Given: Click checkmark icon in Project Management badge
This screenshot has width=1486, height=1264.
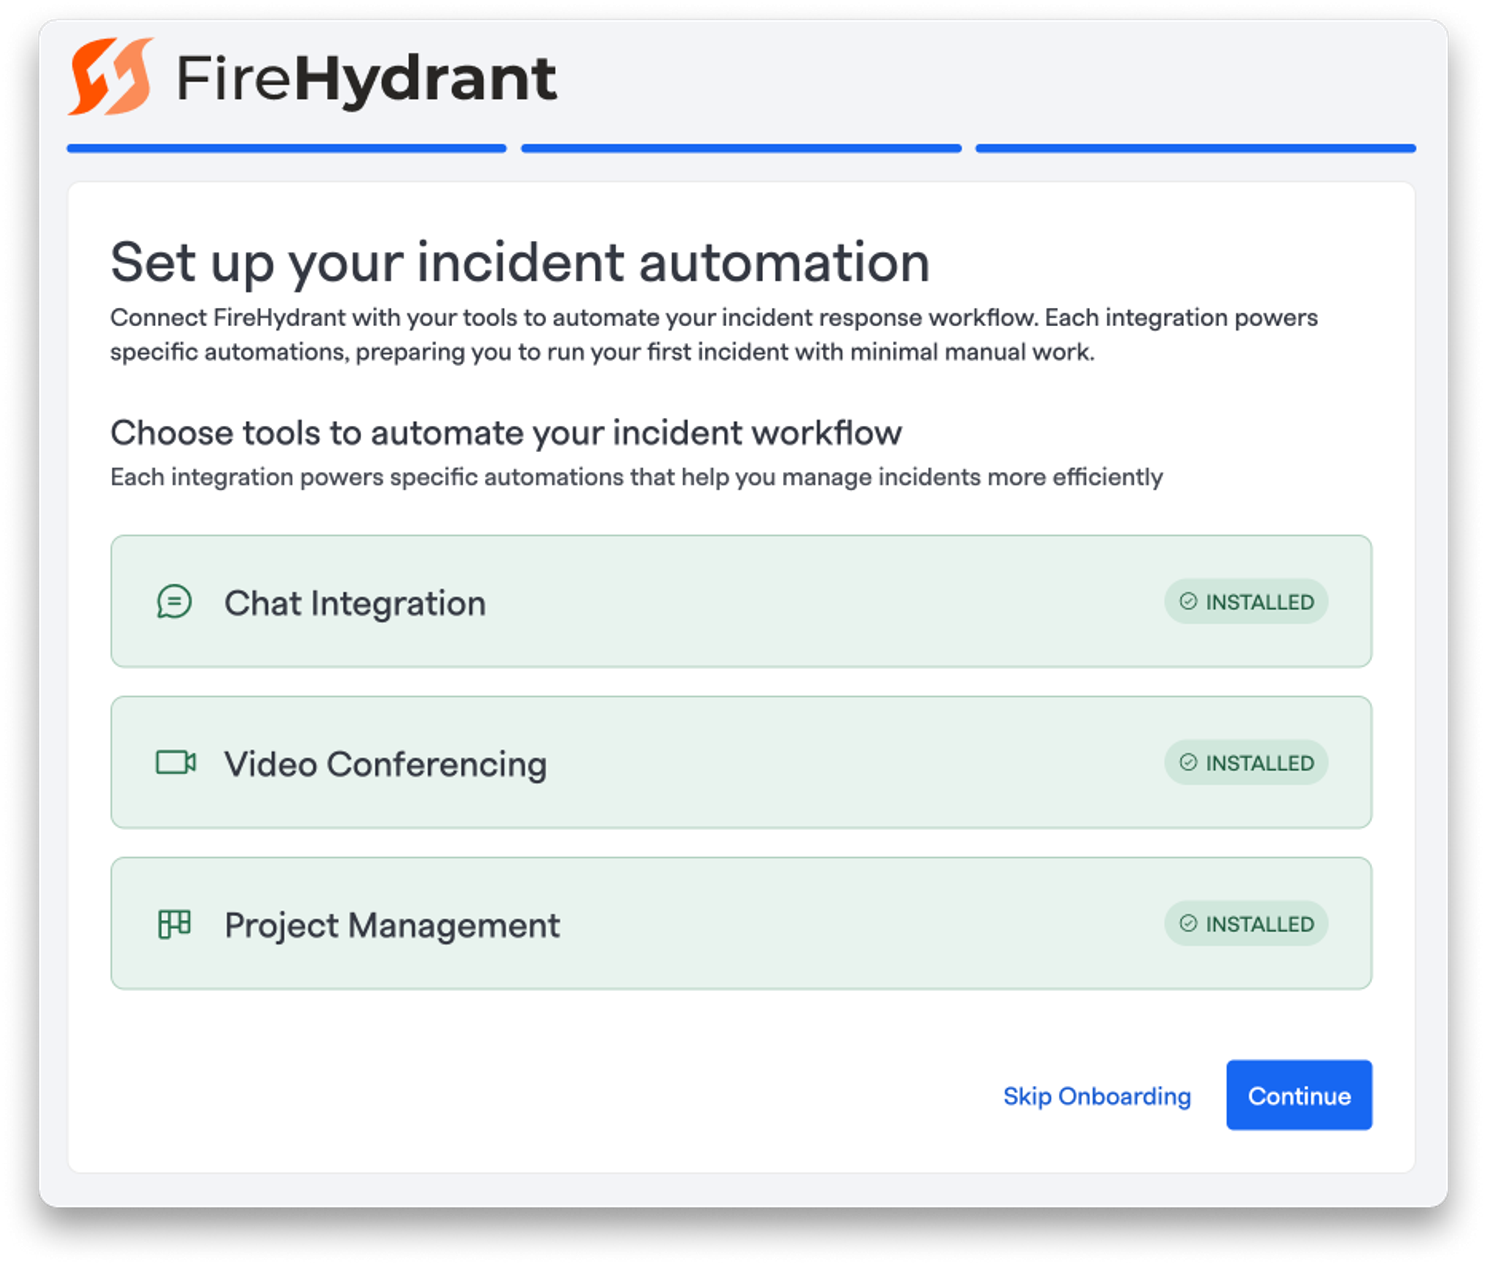Looking at the screenshot, I should point(1188,923).
